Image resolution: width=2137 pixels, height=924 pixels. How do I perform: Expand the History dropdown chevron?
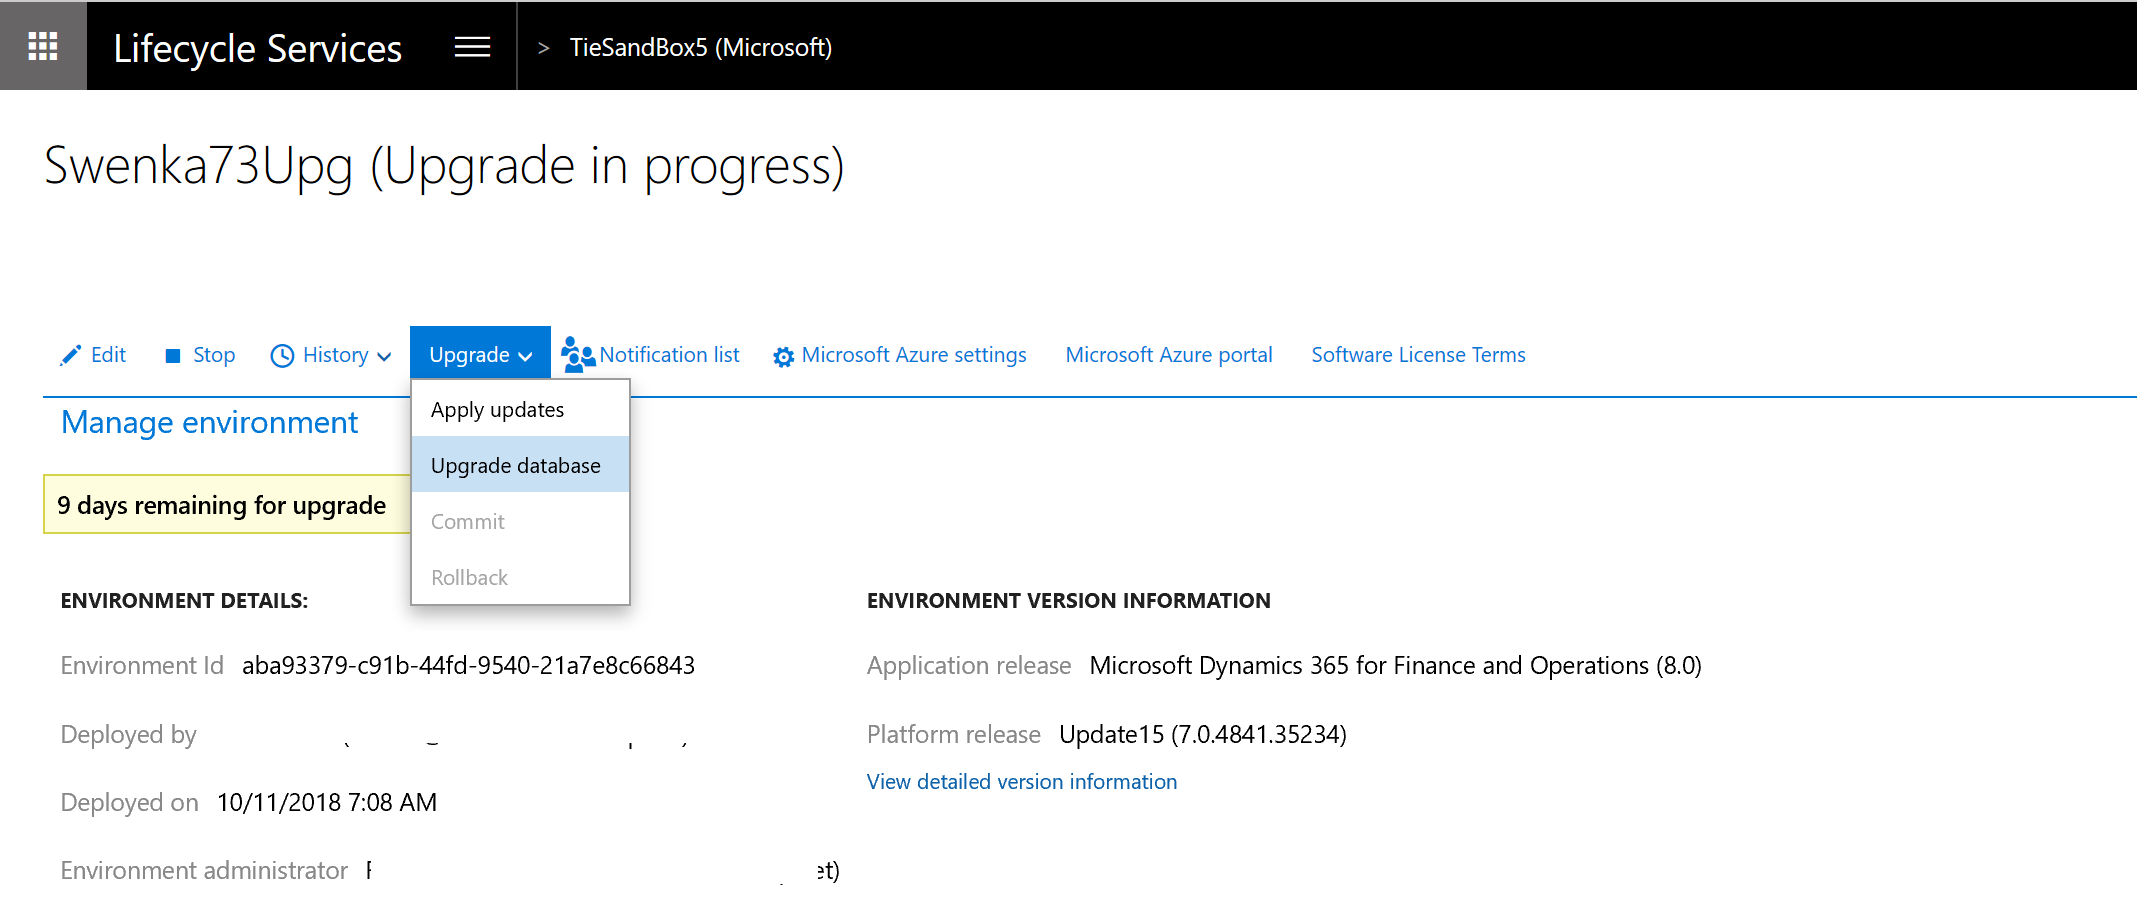pyautogui.click(x=384, y=357)
